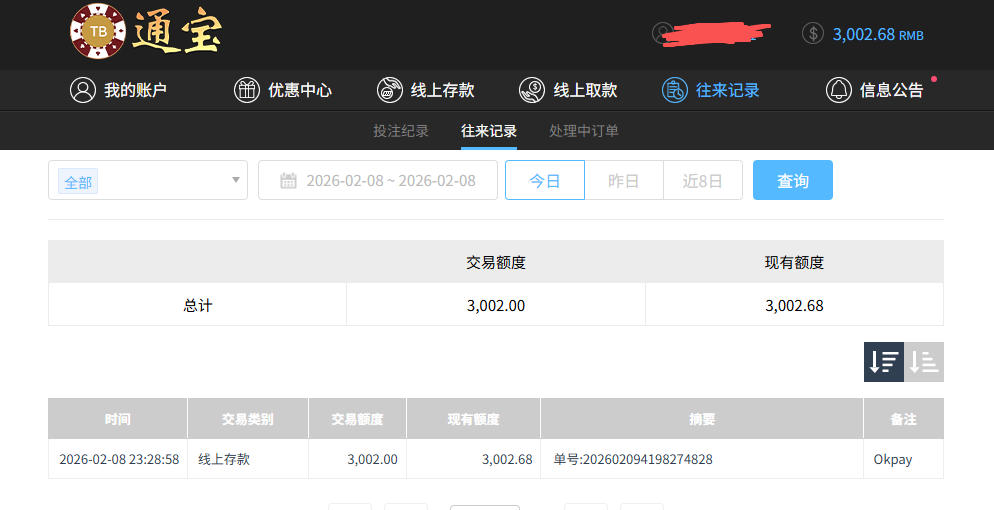
Task: Open 我的账户 from the navigation bar
Action: [x=118, y=90]
